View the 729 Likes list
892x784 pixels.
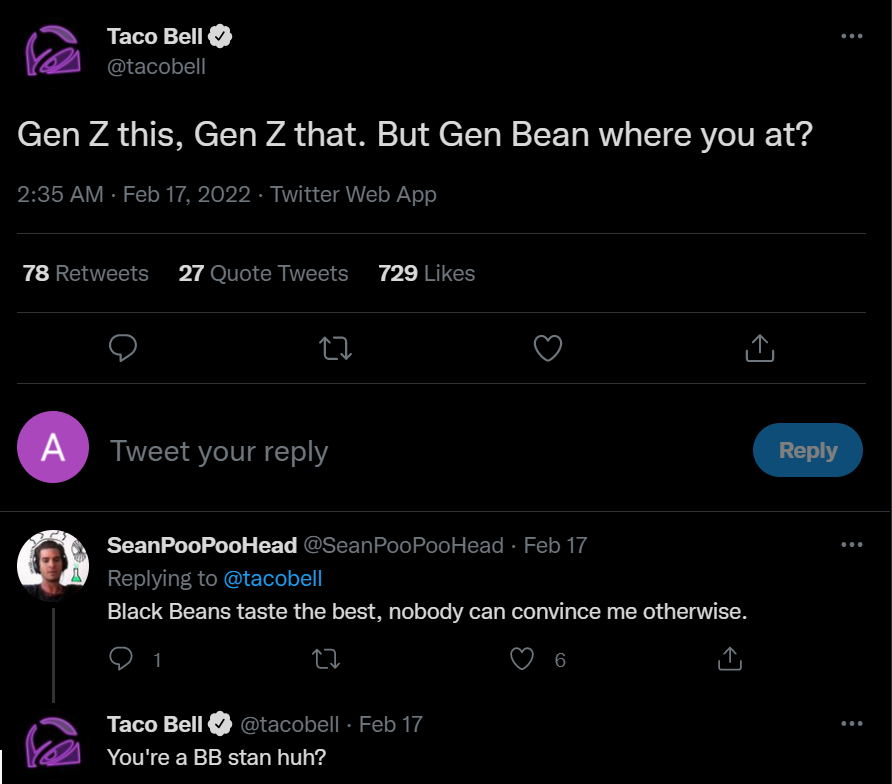coord(427,273)
